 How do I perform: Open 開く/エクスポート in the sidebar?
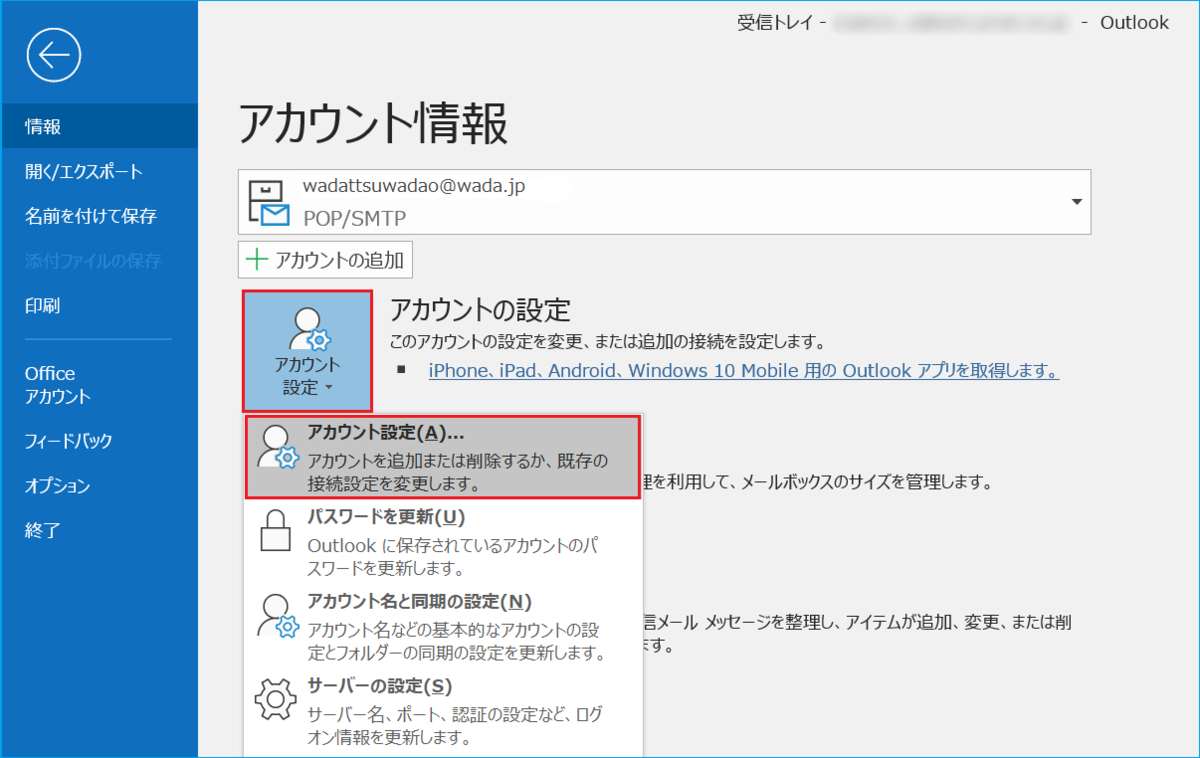[99, 171]
